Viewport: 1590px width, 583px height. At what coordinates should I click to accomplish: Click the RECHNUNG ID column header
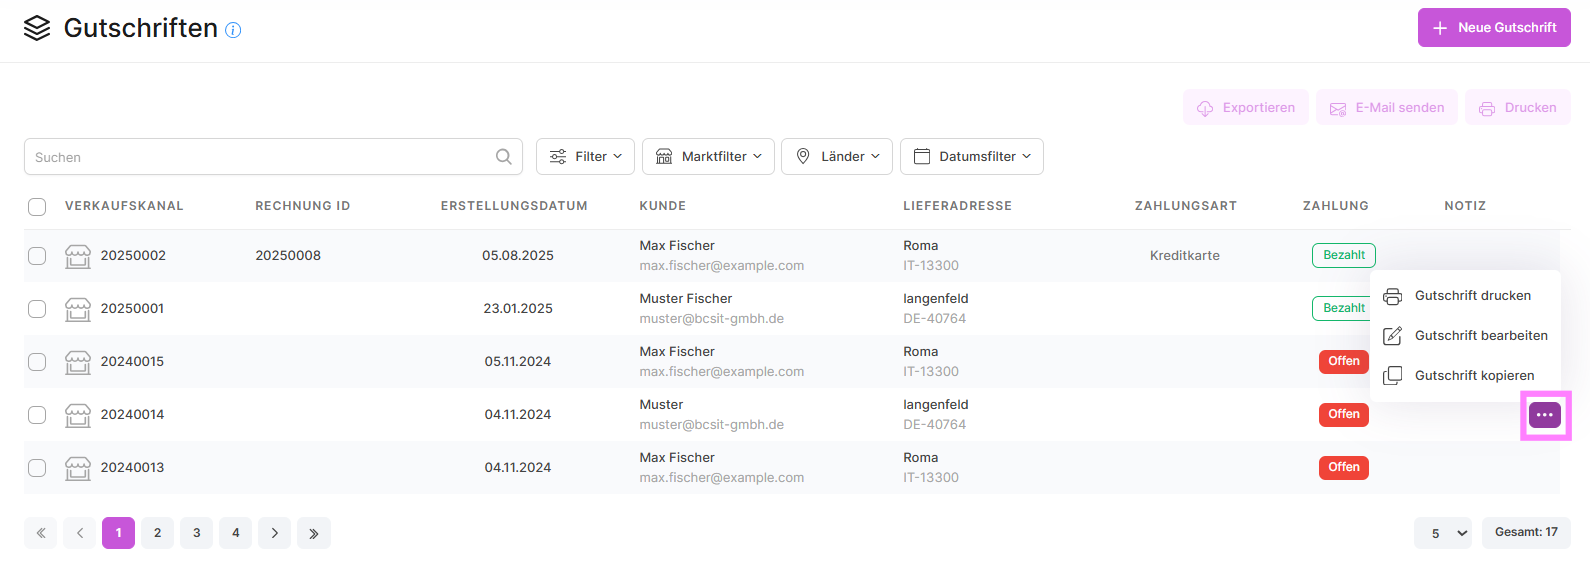pos(303,206)
